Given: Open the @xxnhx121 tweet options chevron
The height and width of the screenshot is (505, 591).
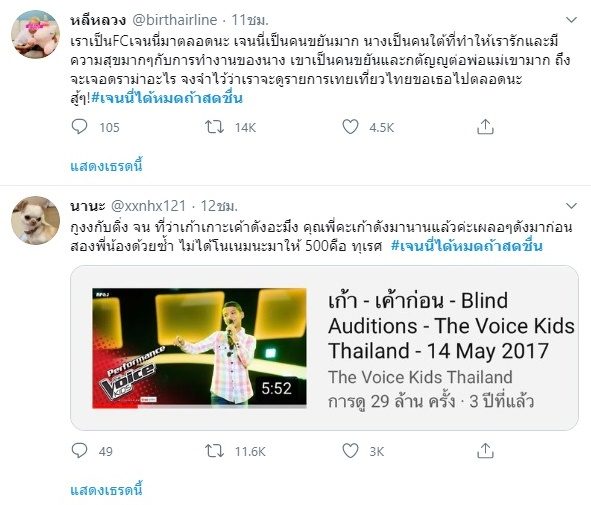Looking at the screenshot, I should [571, 206].
